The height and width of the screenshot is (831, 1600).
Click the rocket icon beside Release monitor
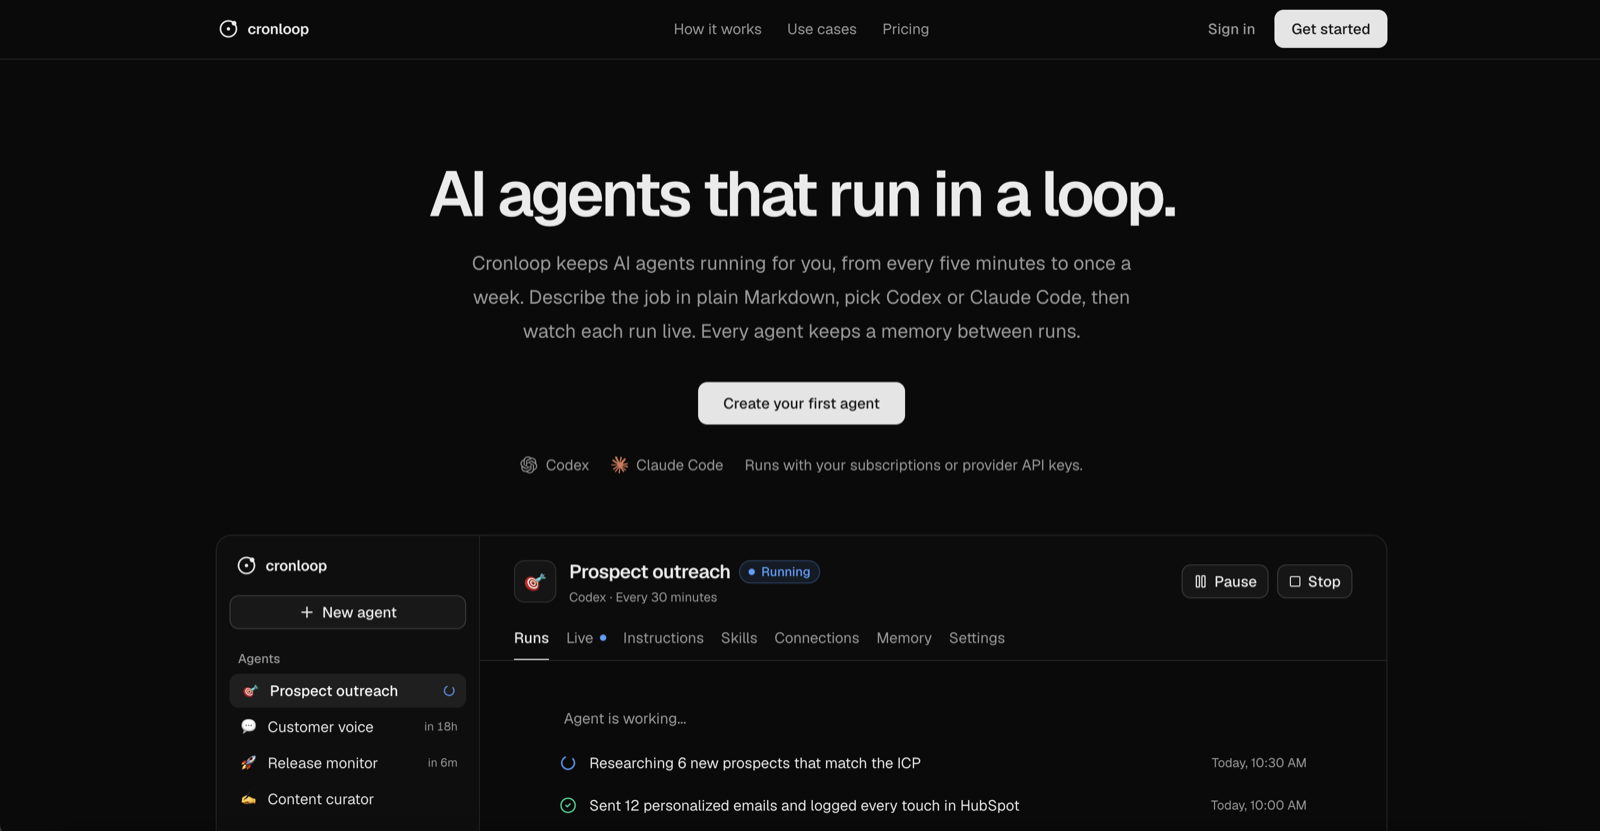pyautogui.click(x=249, y=763)
